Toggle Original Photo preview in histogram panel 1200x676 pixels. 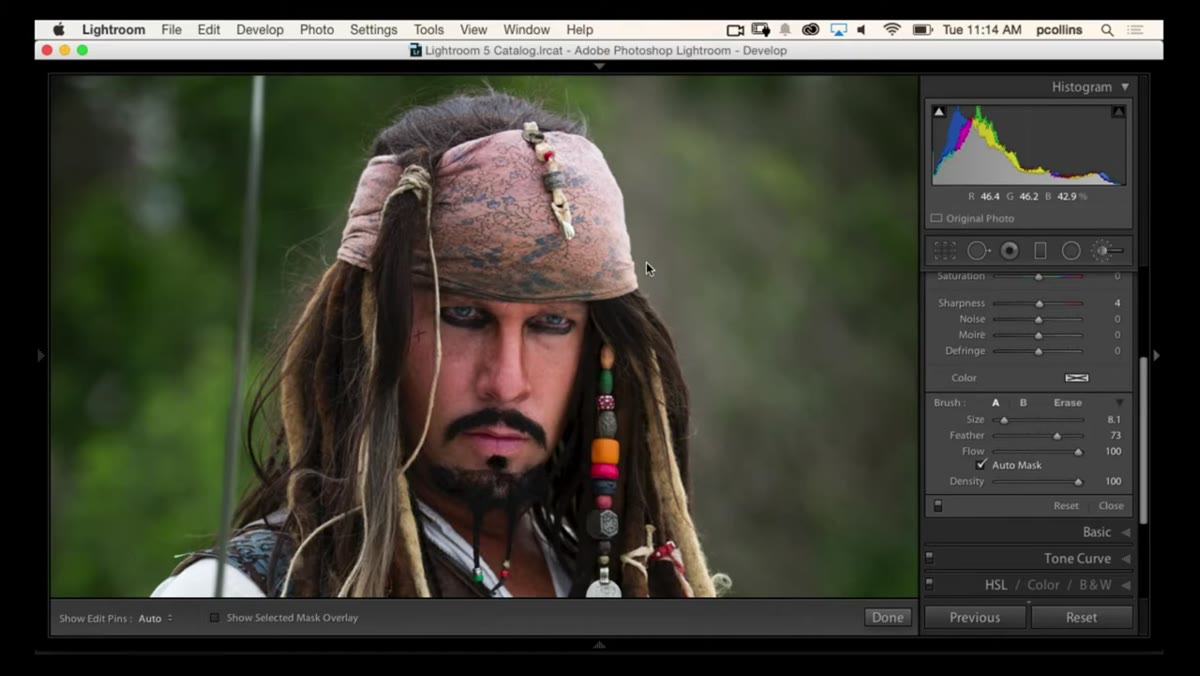tap(936, 218)
